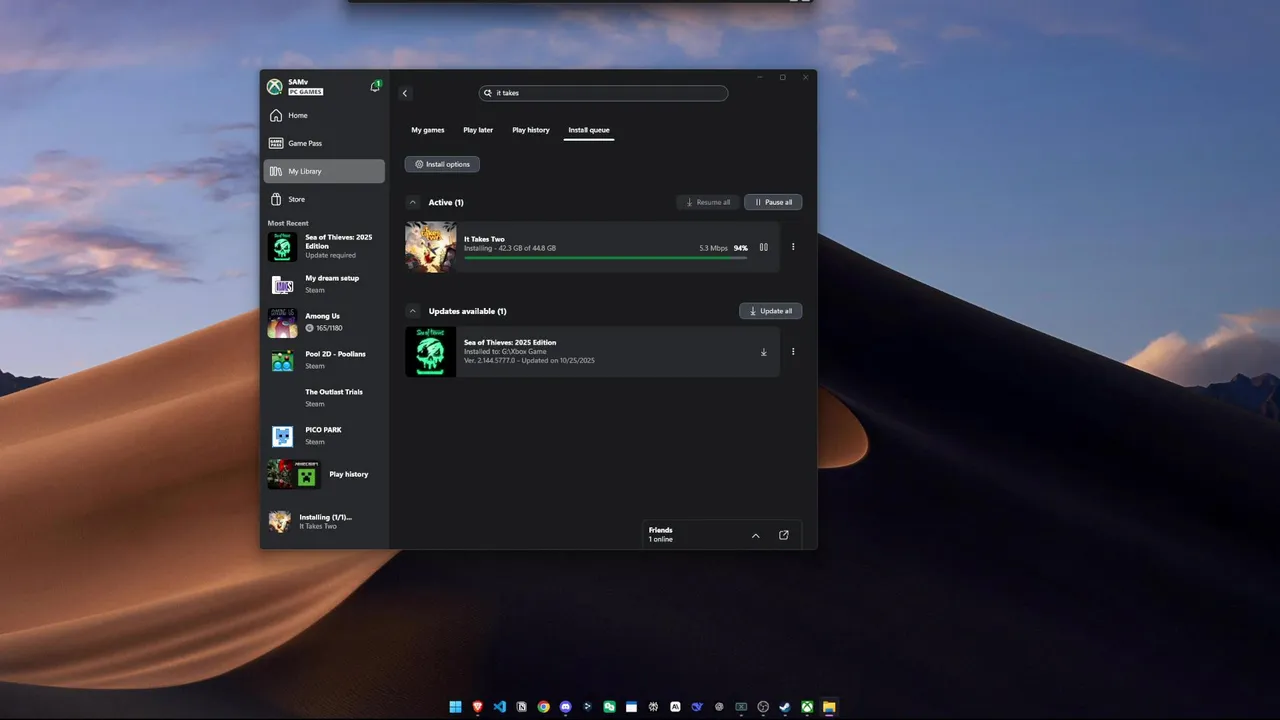Viewport: 1280px width, 720px height.
Task: Click the Resume all button
Action: click(x=708, y=202)
